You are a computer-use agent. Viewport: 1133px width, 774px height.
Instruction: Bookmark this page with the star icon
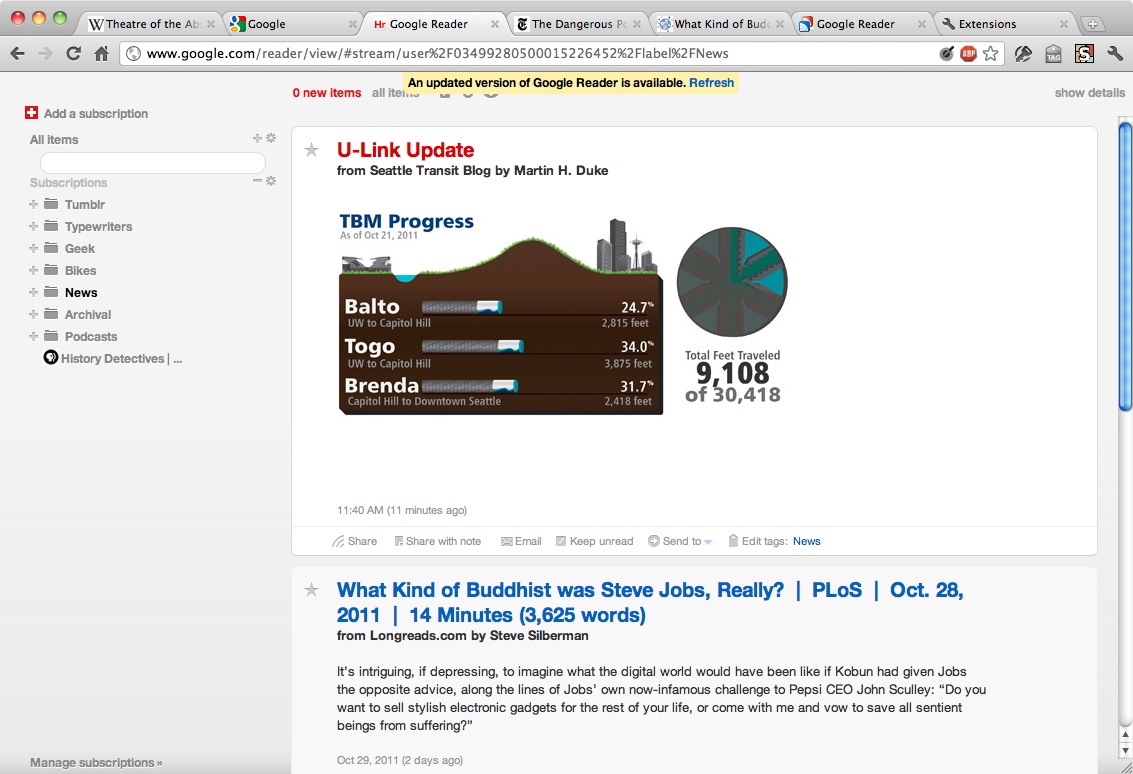click(x=990, y=54)
